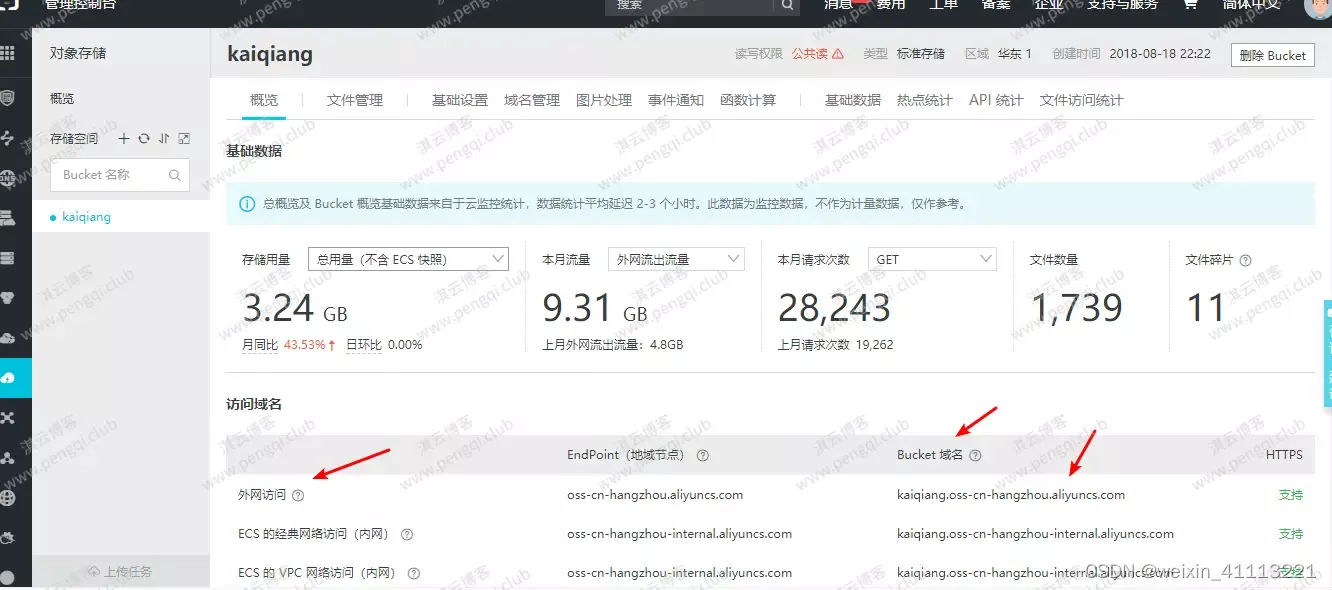Click the apps grid icon at top of sidebar
This screenshot has height=590, width=1332.
[x=14, y=51]
